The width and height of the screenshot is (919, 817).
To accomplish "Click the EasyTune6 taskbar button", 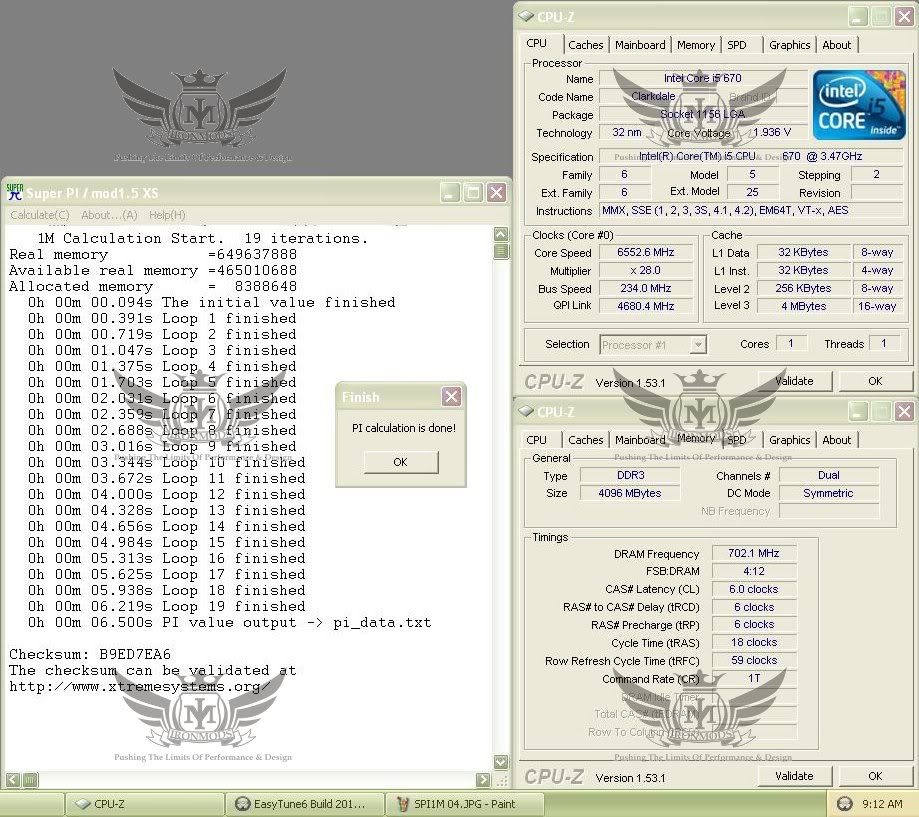I will [x=305, y=804].
